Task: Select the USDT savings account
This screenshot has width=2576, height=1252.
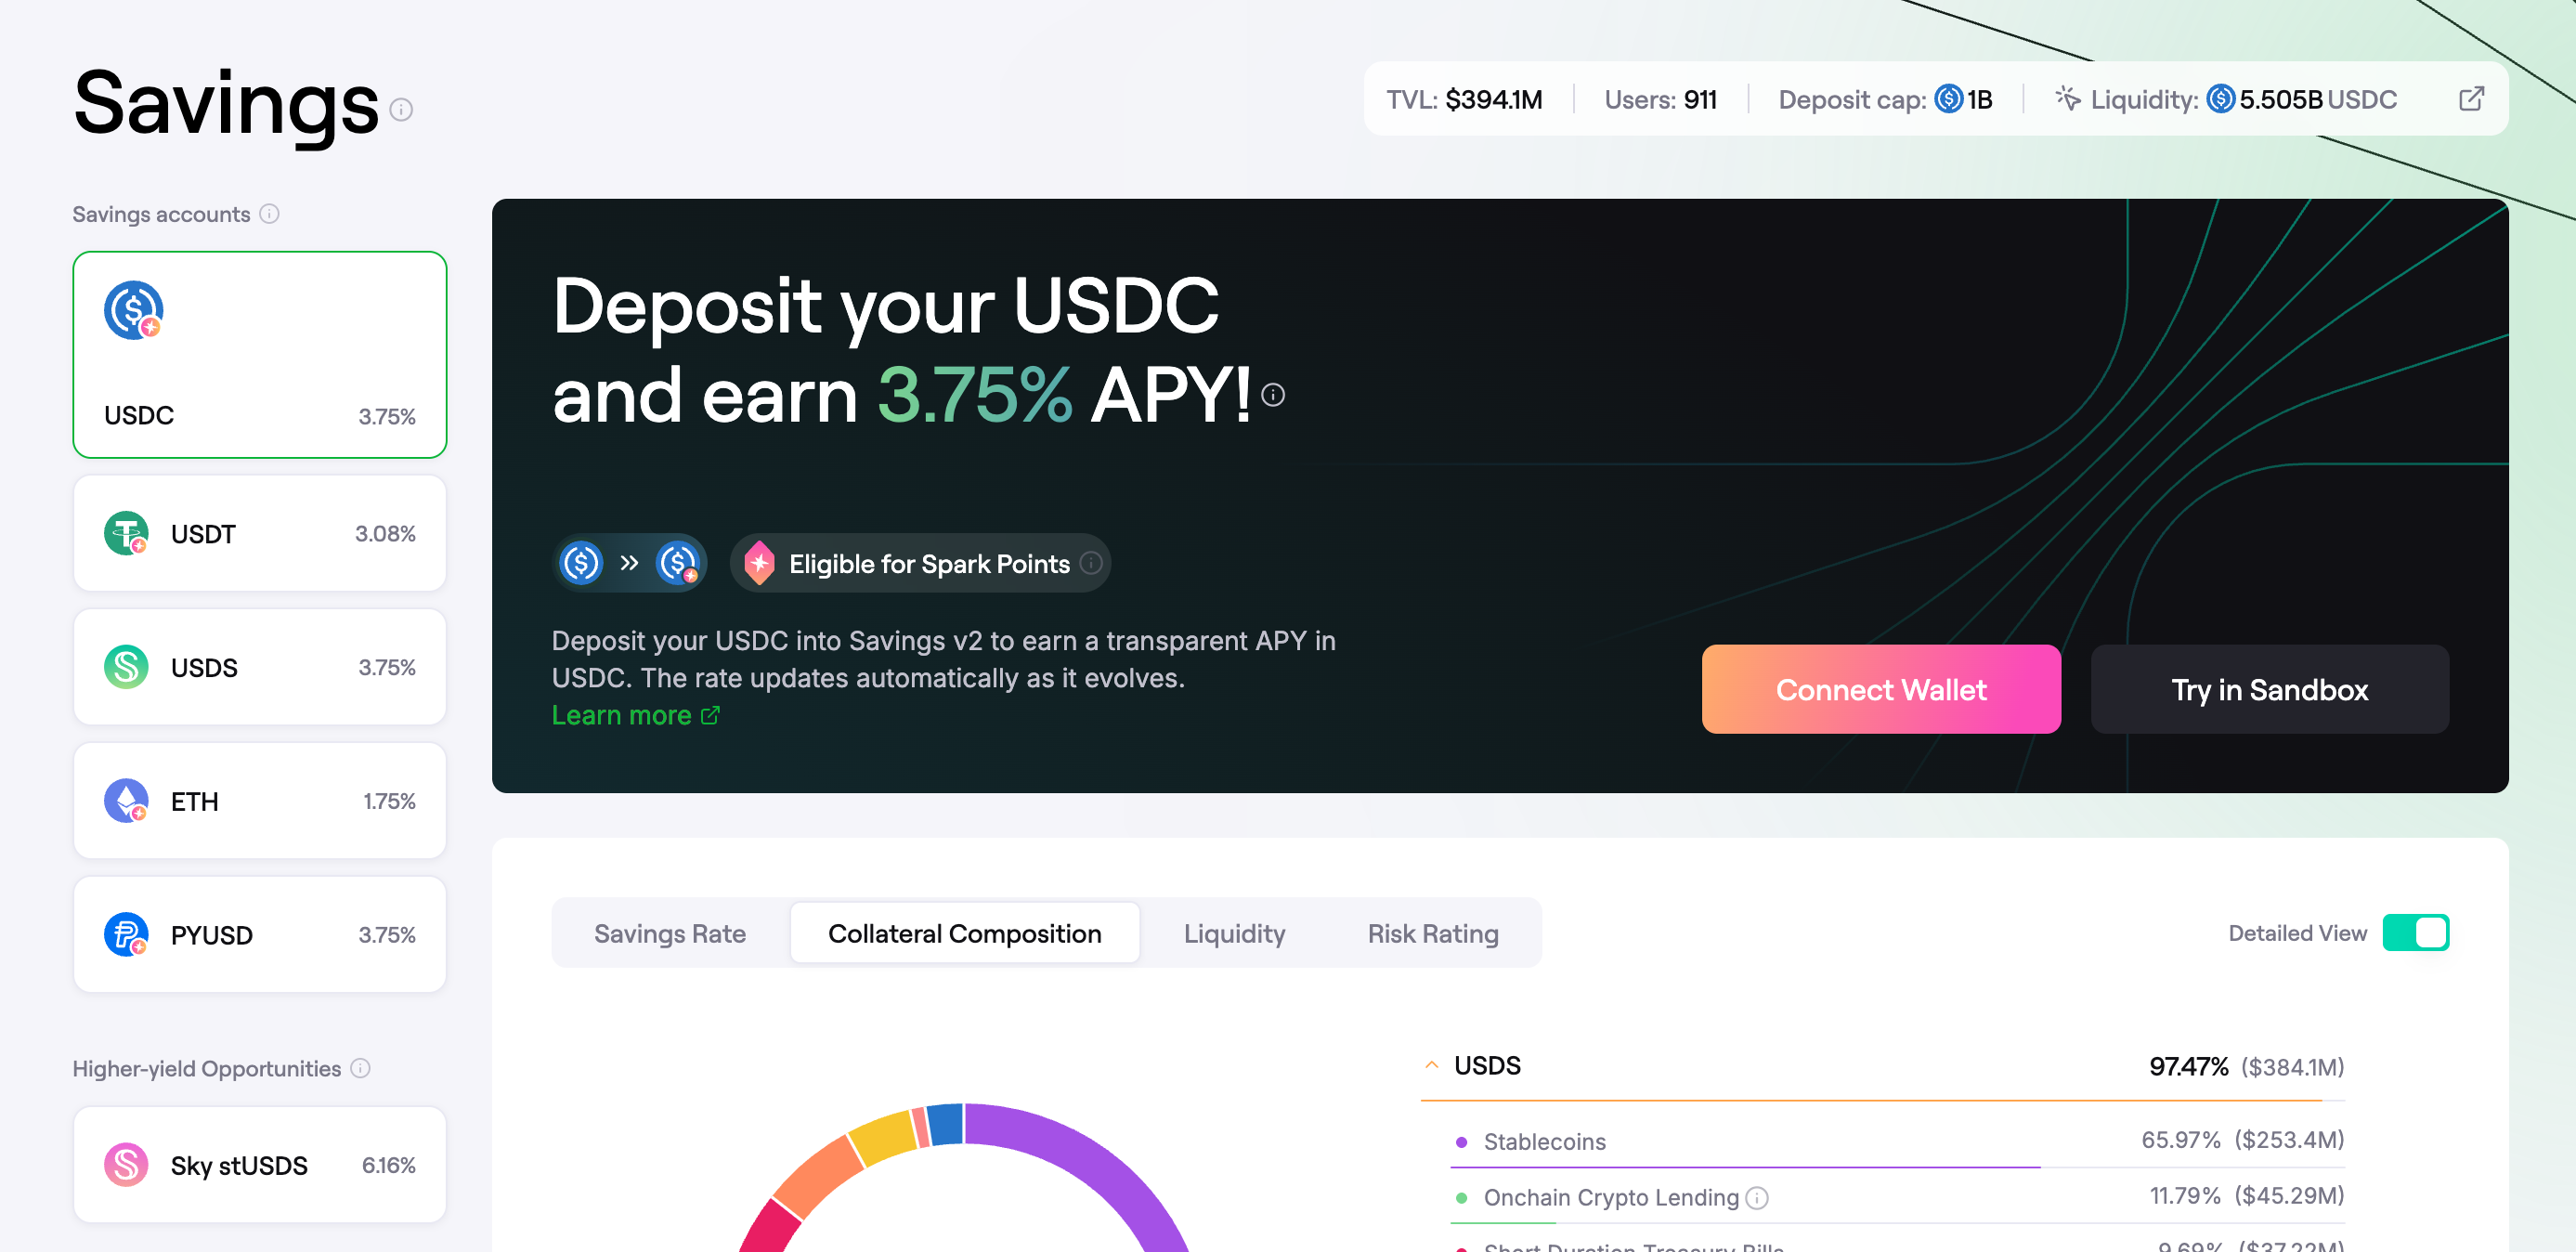Action: [x=259, y=533]
